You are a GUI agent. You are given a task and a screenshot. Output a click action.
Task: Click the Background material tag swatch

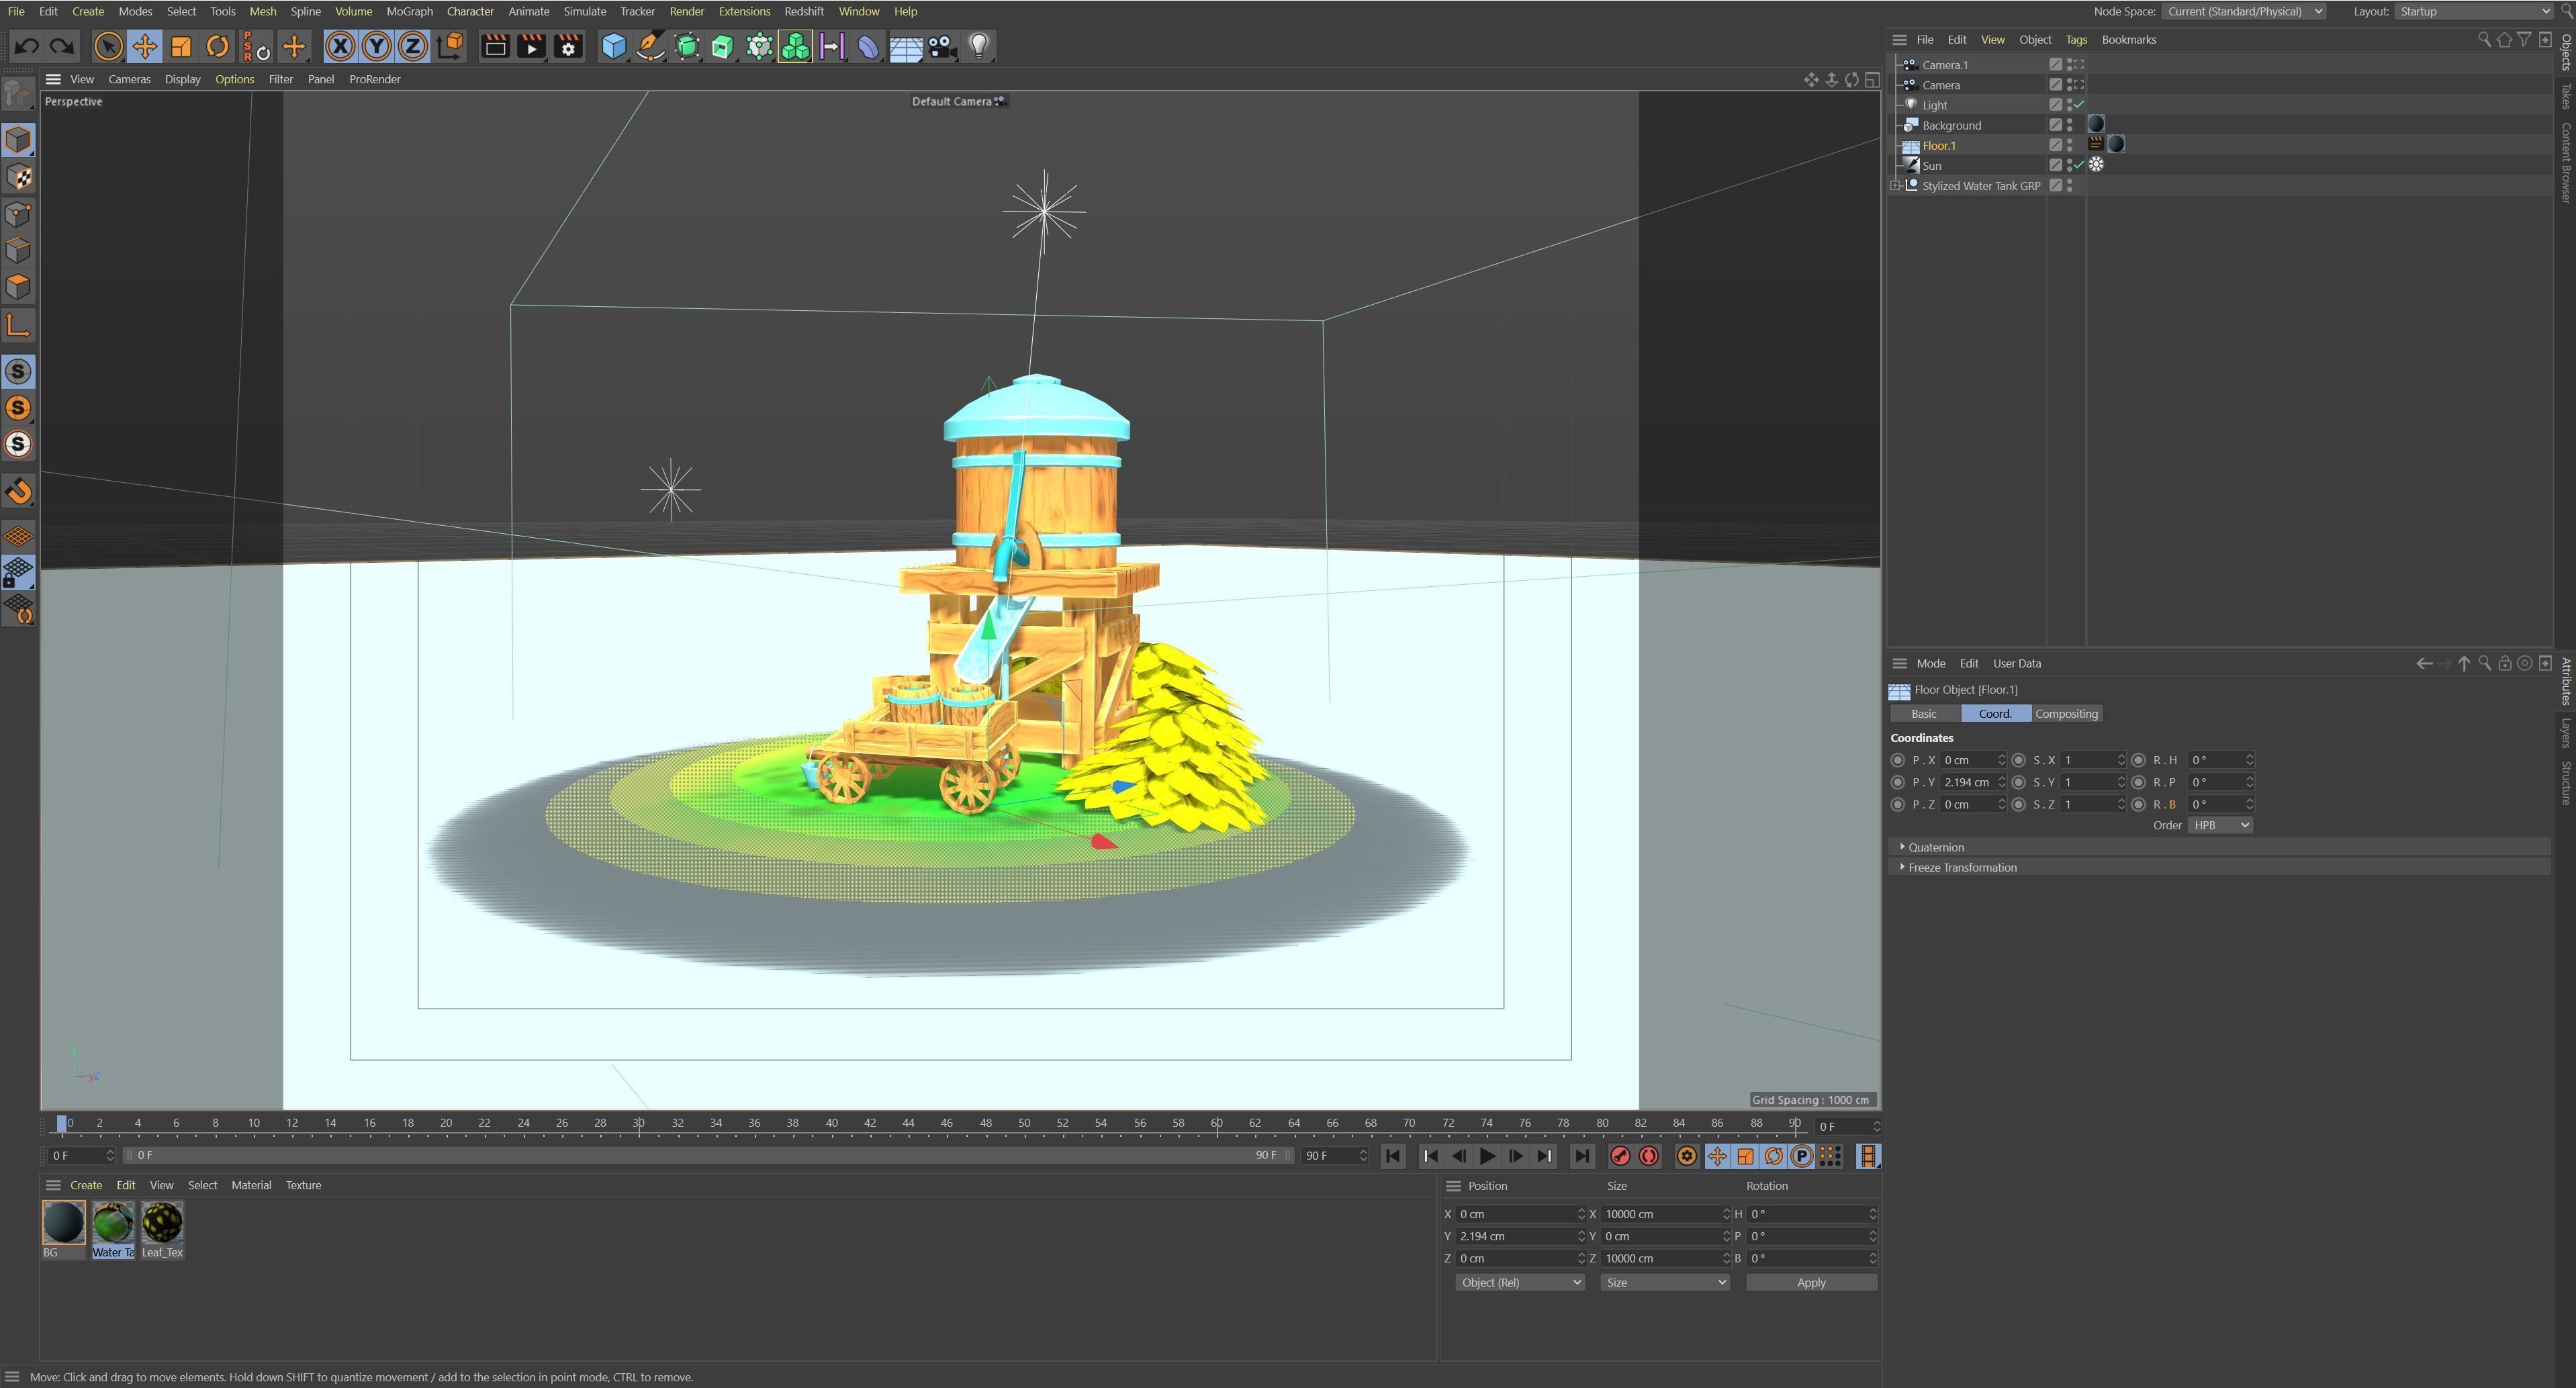click(2096, 125)
